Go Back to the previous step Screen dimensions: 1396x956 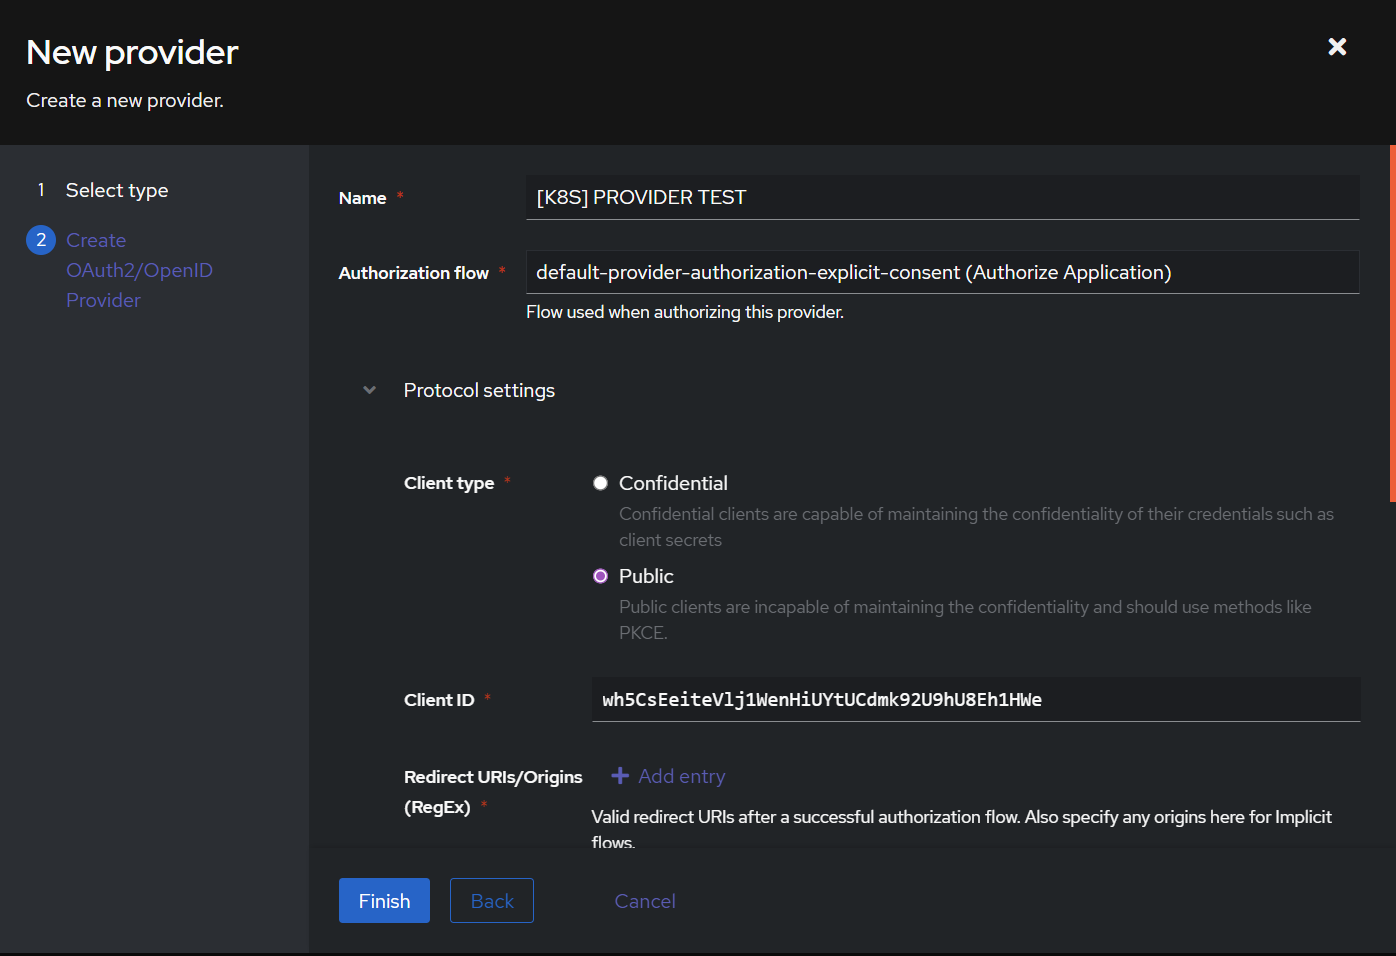(492, 901)
